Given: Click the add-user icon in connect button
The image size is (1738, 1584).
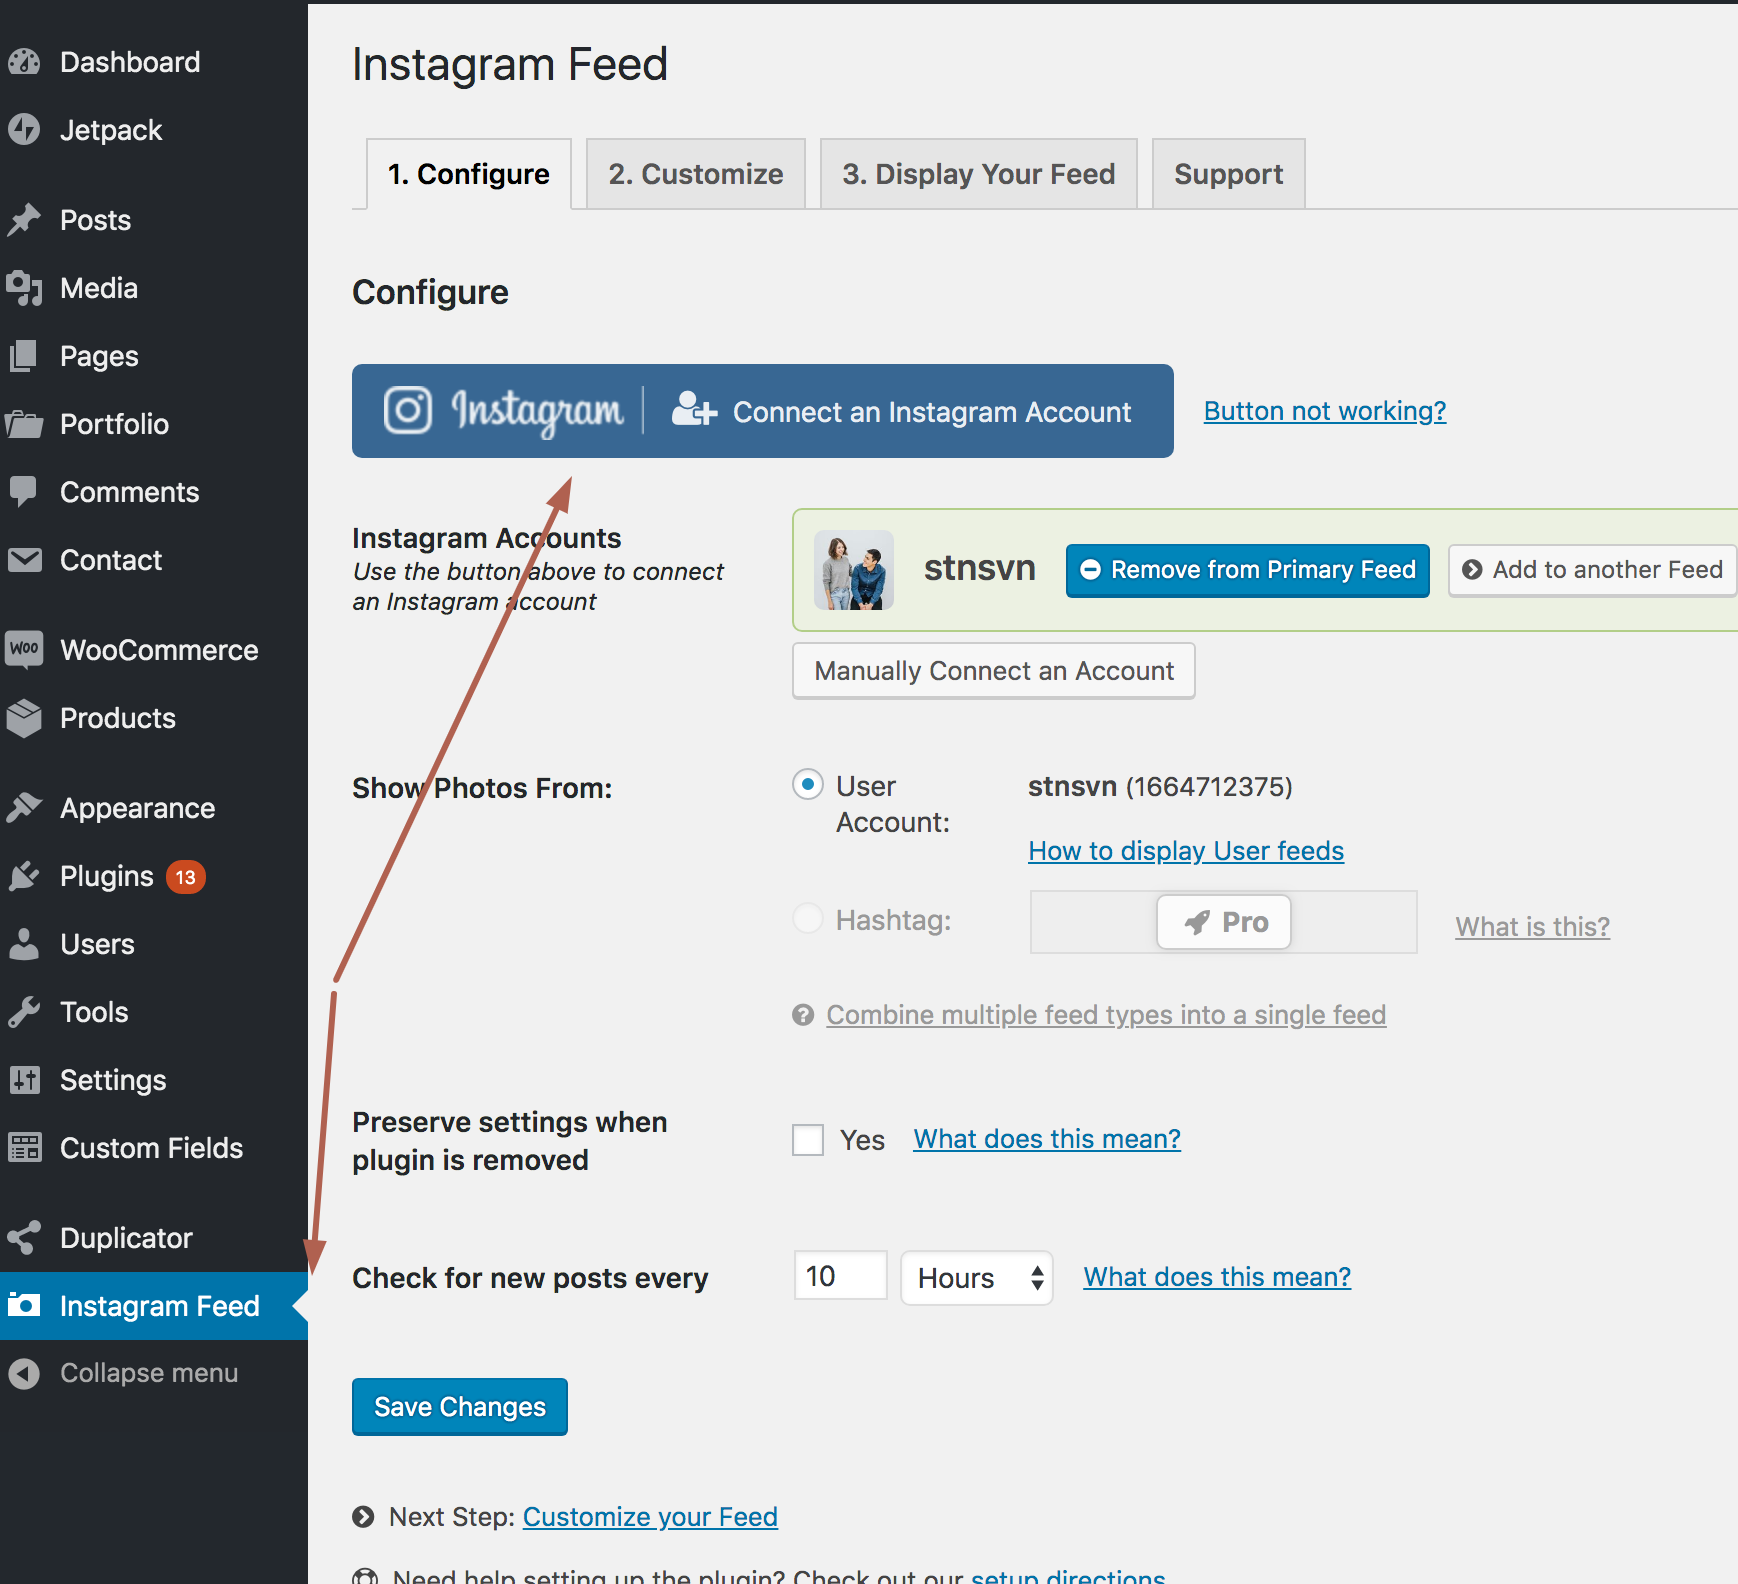Looking at the screenshot, I should tap(694, 410).
